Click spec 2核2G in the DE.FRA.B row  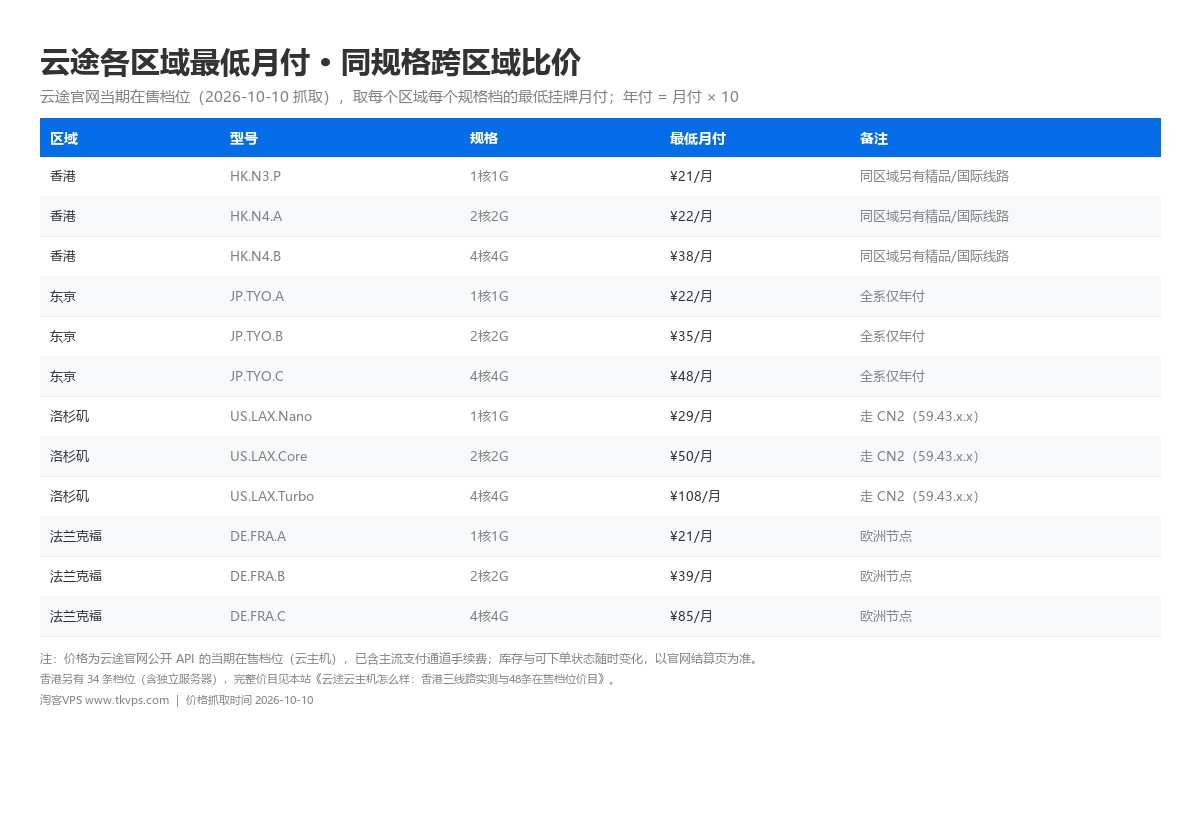489,576
